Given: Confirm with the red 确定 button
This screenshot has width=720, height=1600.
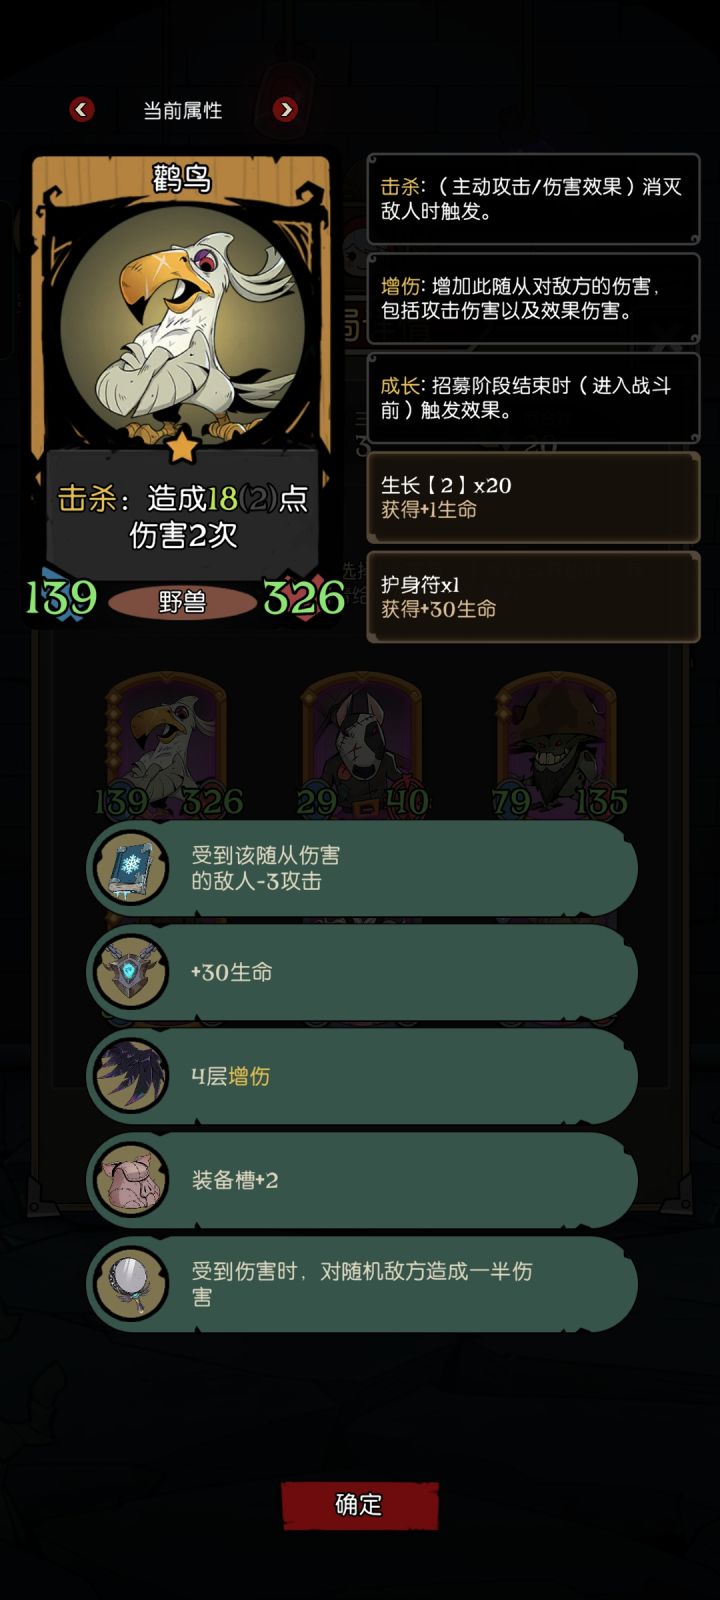Looking at the screenshot, I should [x=360, y=1505].
